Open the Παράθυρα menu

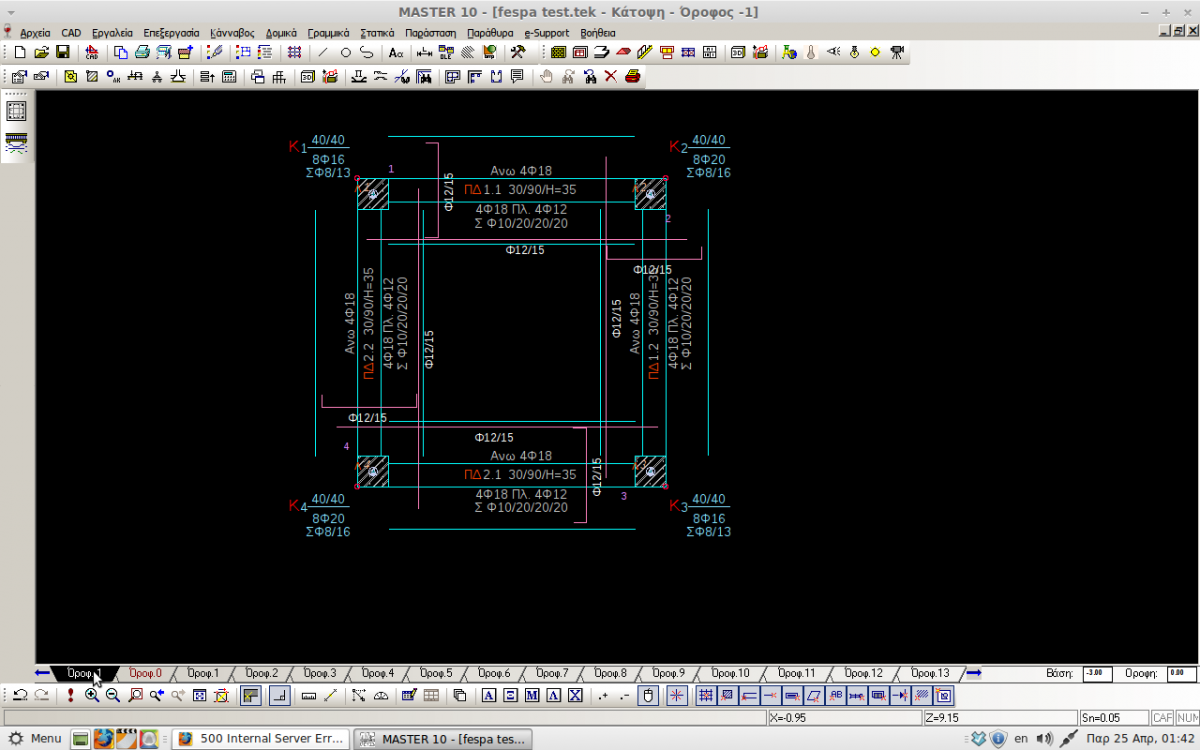pyautogui.click(x=490, y=33)
